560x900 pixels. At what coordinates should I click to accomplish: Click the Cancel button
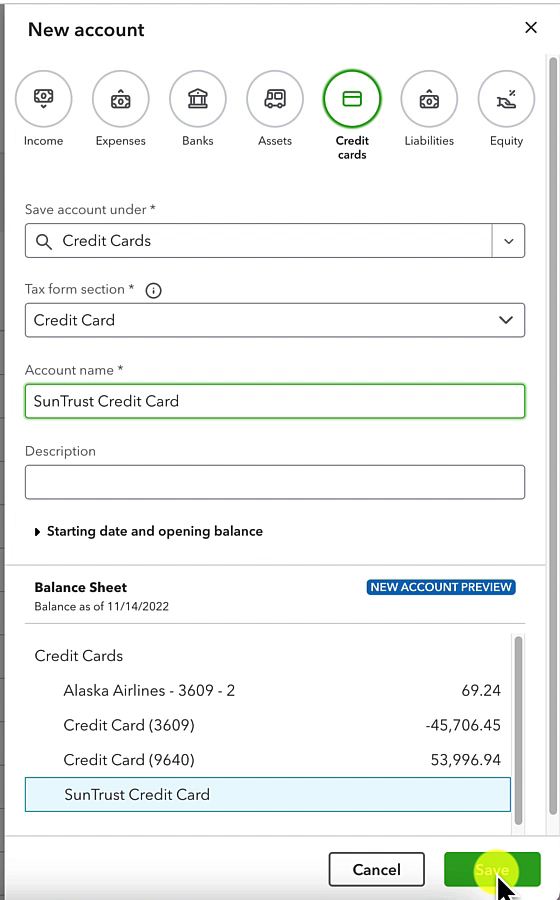[376, 870]
